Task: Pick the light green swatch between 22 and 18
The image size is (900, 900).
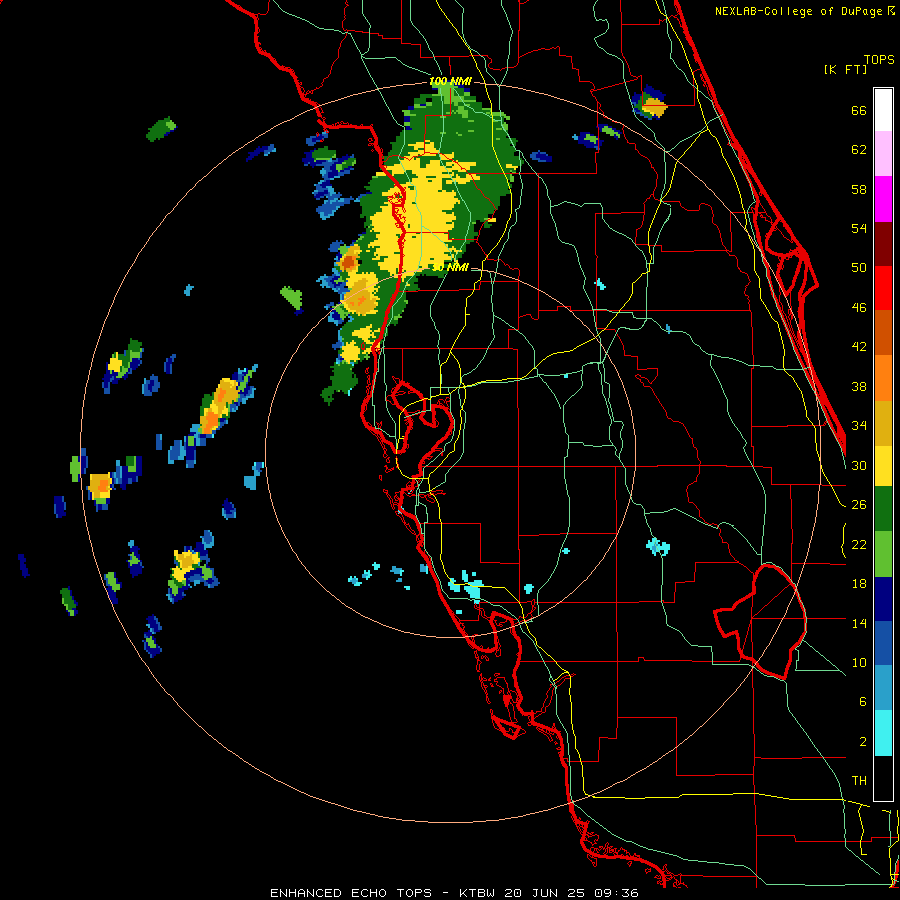Action: click(x=883, y=554)
